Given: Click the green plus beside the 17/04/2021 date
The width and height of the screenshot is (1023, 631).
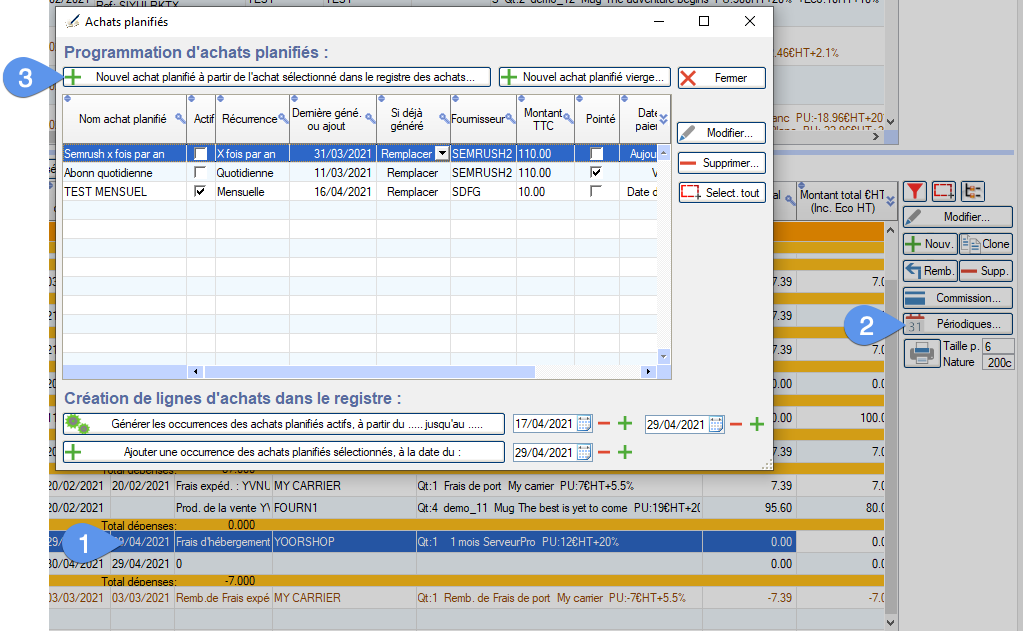Looking at the screenshot, I should pyautogui.click(x=625, y=424).
